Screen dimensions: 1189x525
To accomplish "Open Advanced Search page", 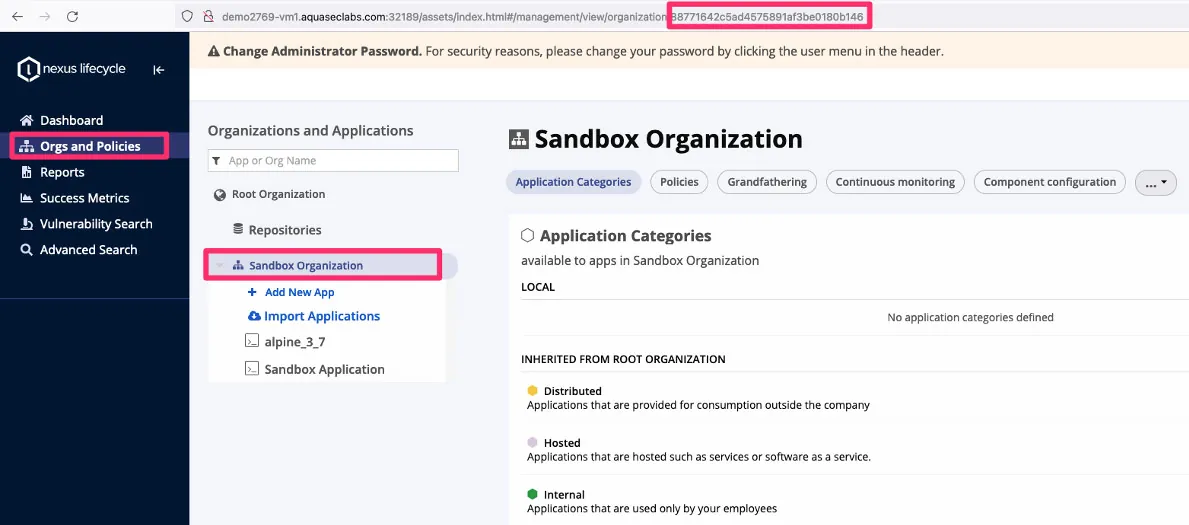I will [89, 250].
